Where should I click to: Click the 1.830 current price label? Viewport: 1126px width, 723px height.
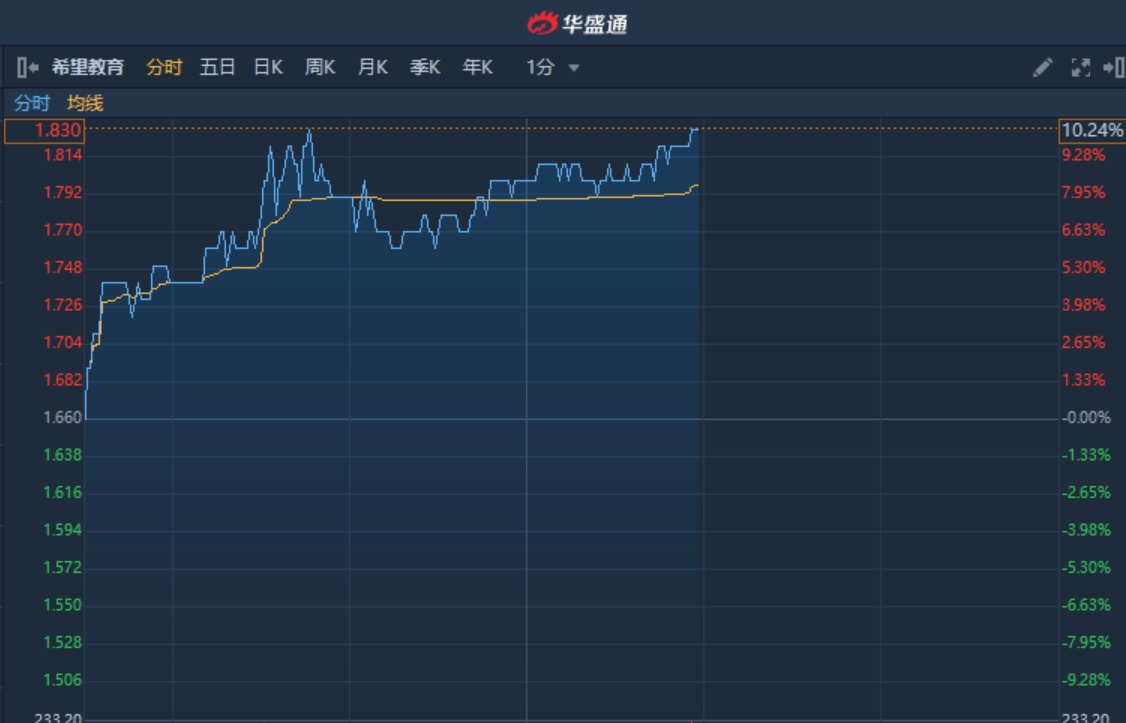(45, 130)
